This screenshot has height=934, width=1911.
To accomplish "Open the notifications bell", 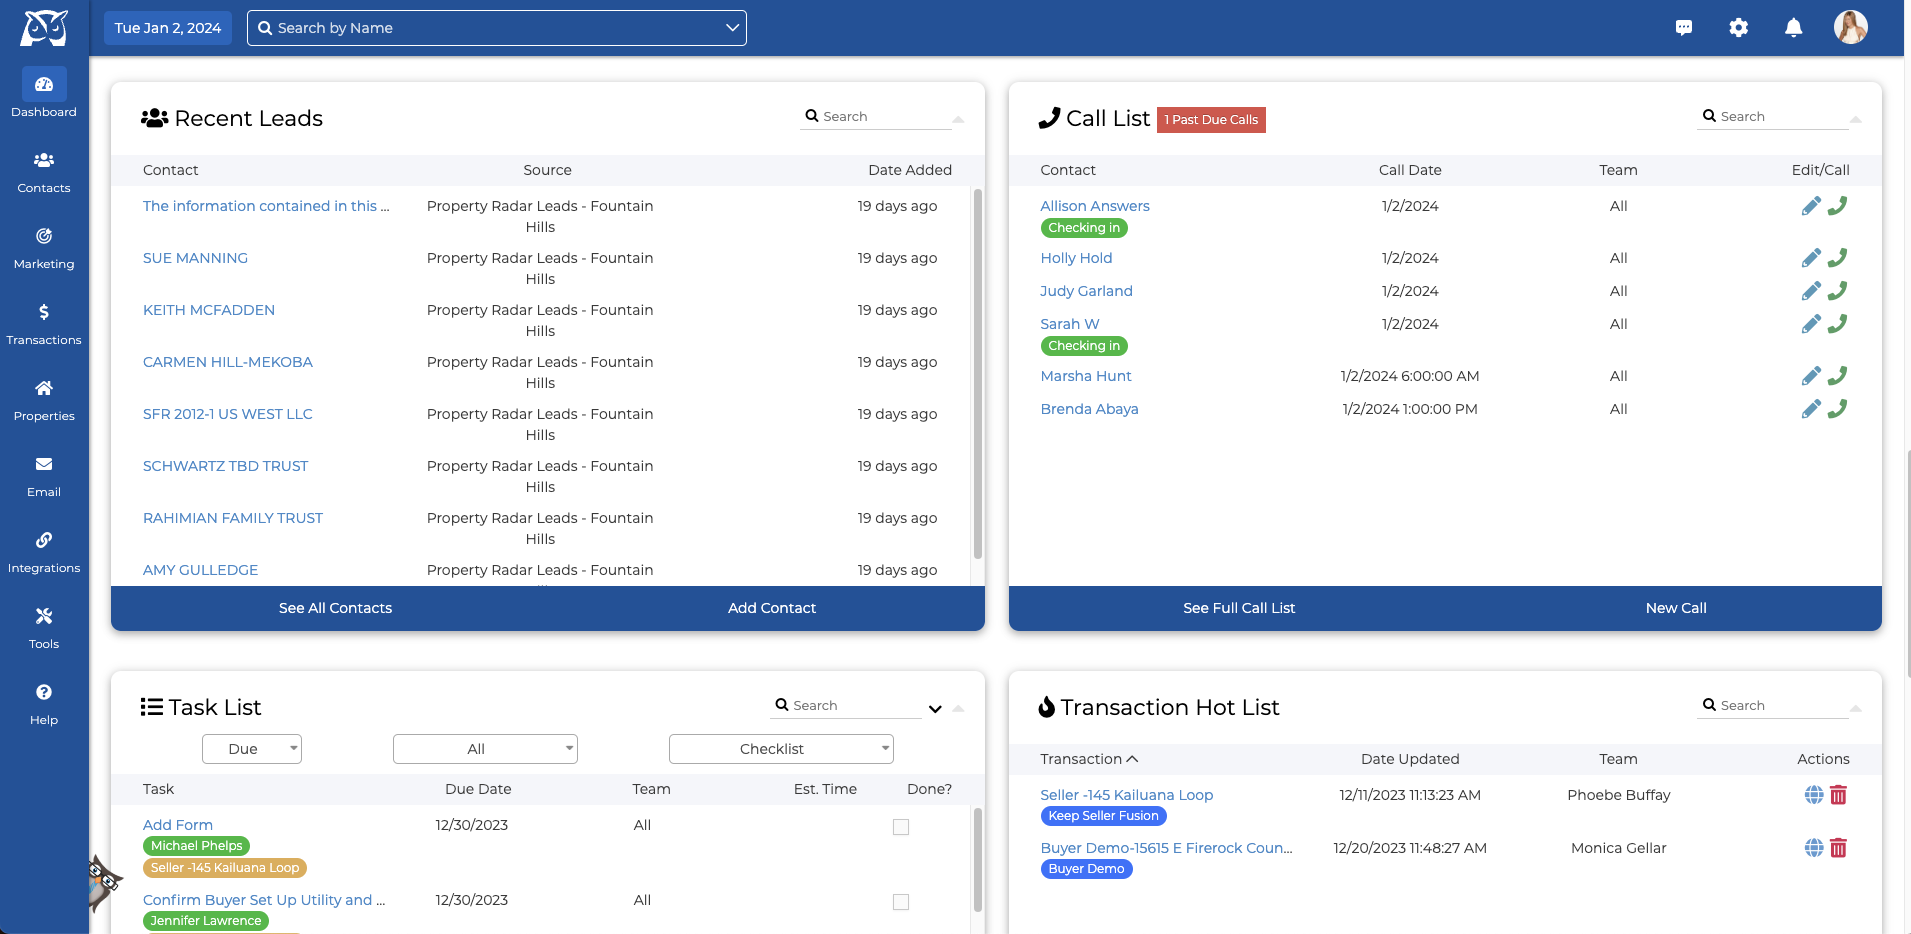I will click(x=1793, y=27).
